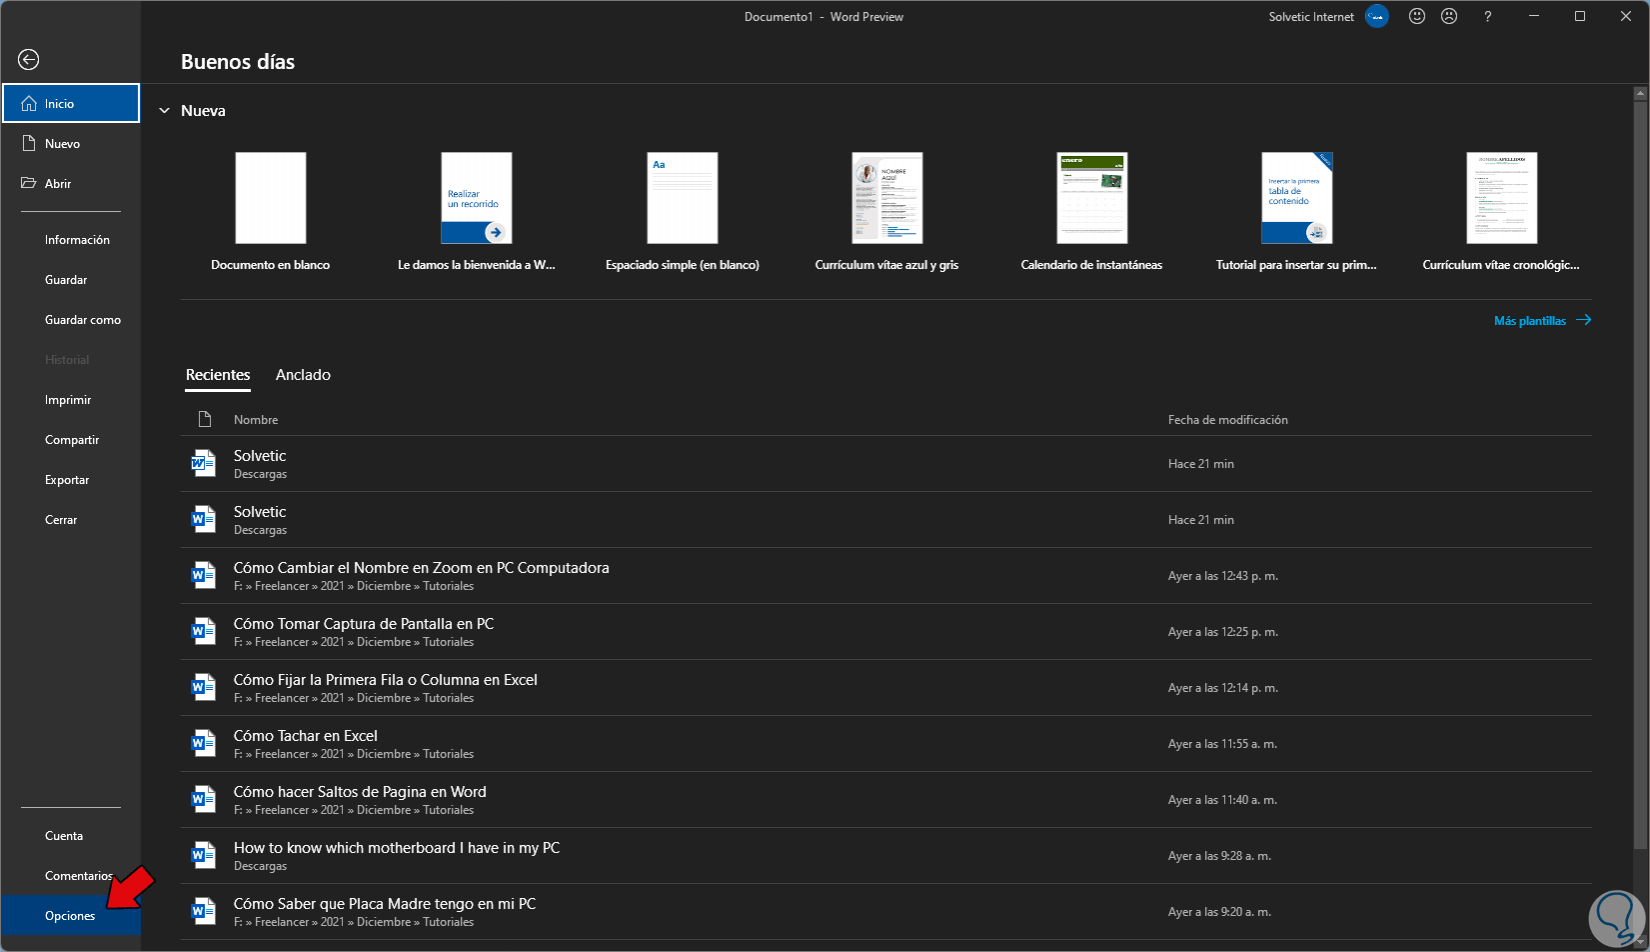Open help with the question mark icon
The image size is (1650, 952).
coord(1488,16)
